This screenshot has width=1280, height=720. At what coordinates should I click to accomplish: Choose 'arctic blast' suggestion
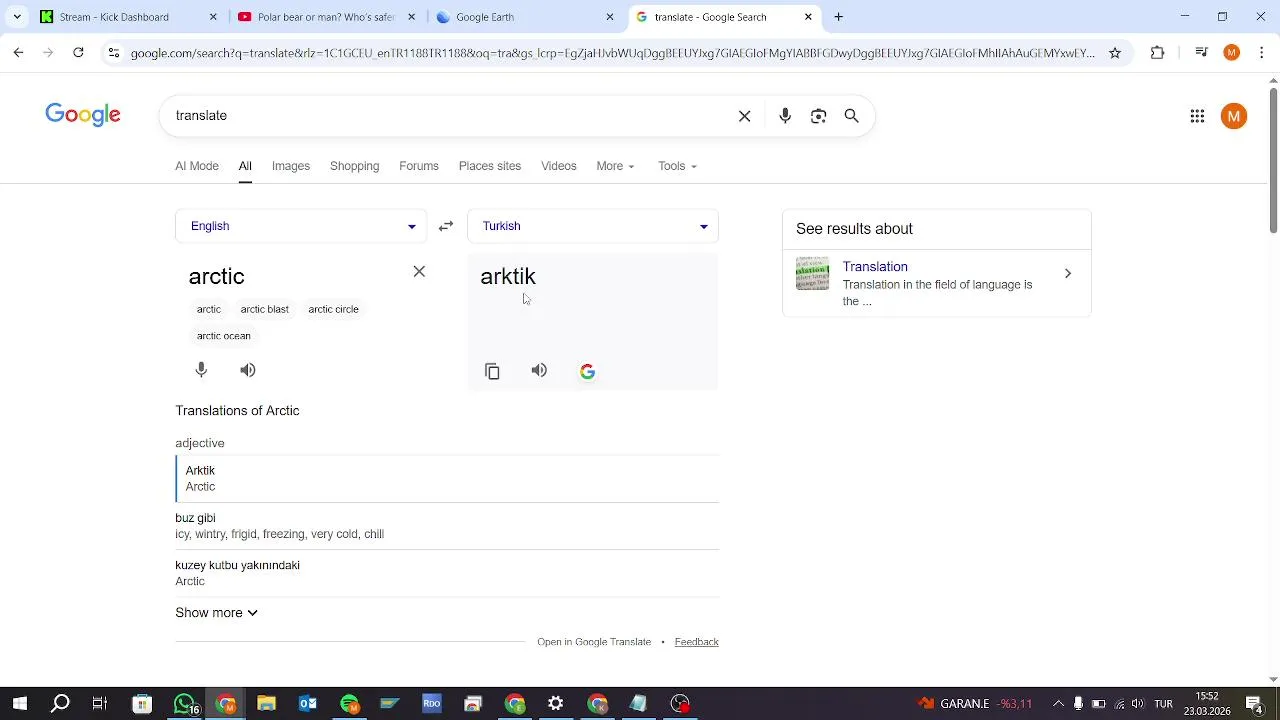pos(264,309)
